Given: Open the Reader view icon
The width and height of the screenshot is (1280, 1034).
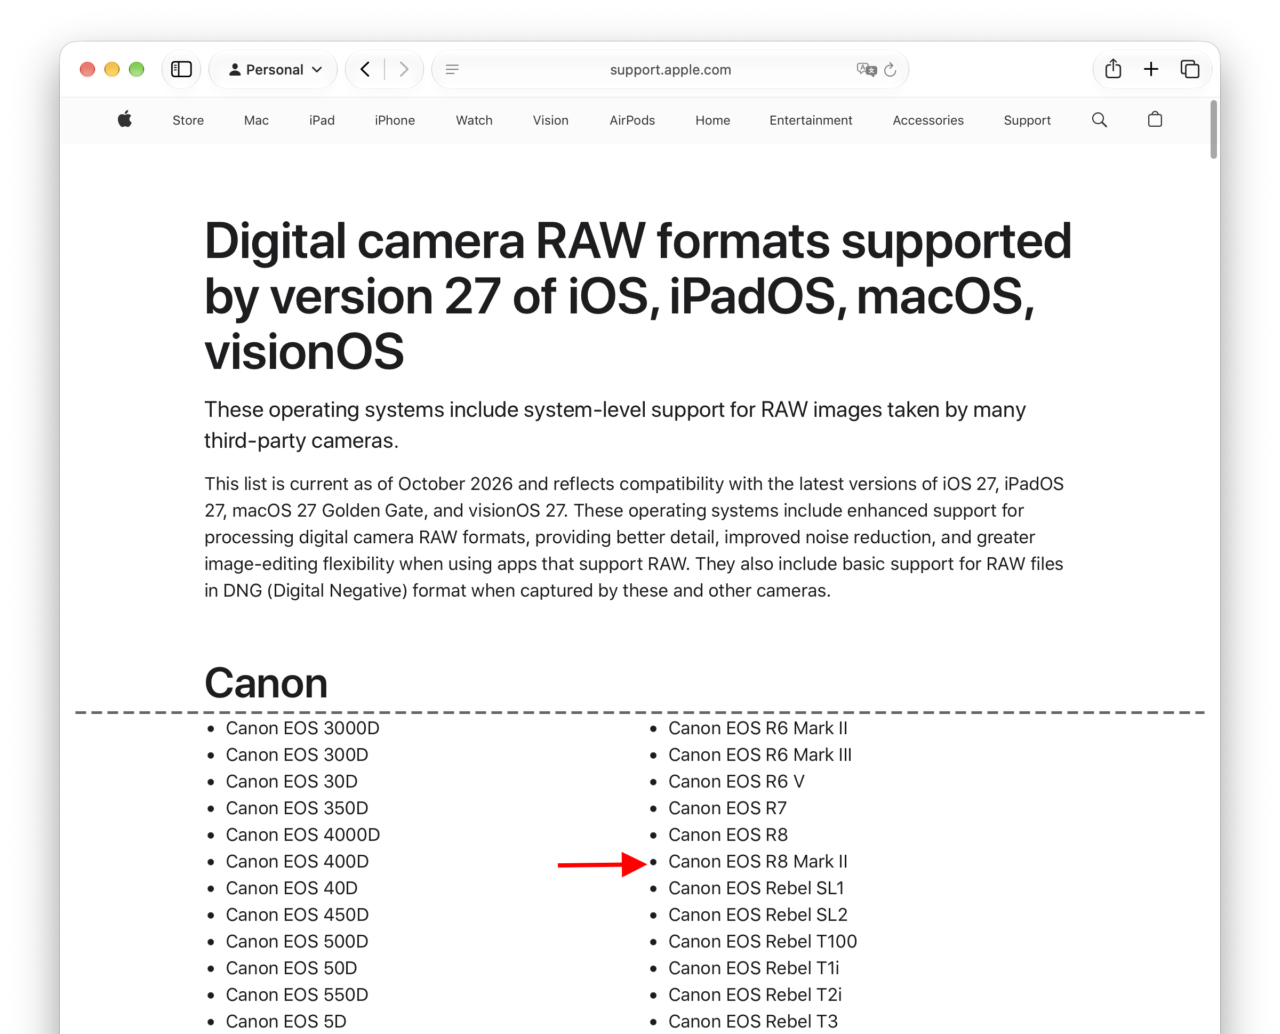Looking at the screenshot, I should coord(452,69).
